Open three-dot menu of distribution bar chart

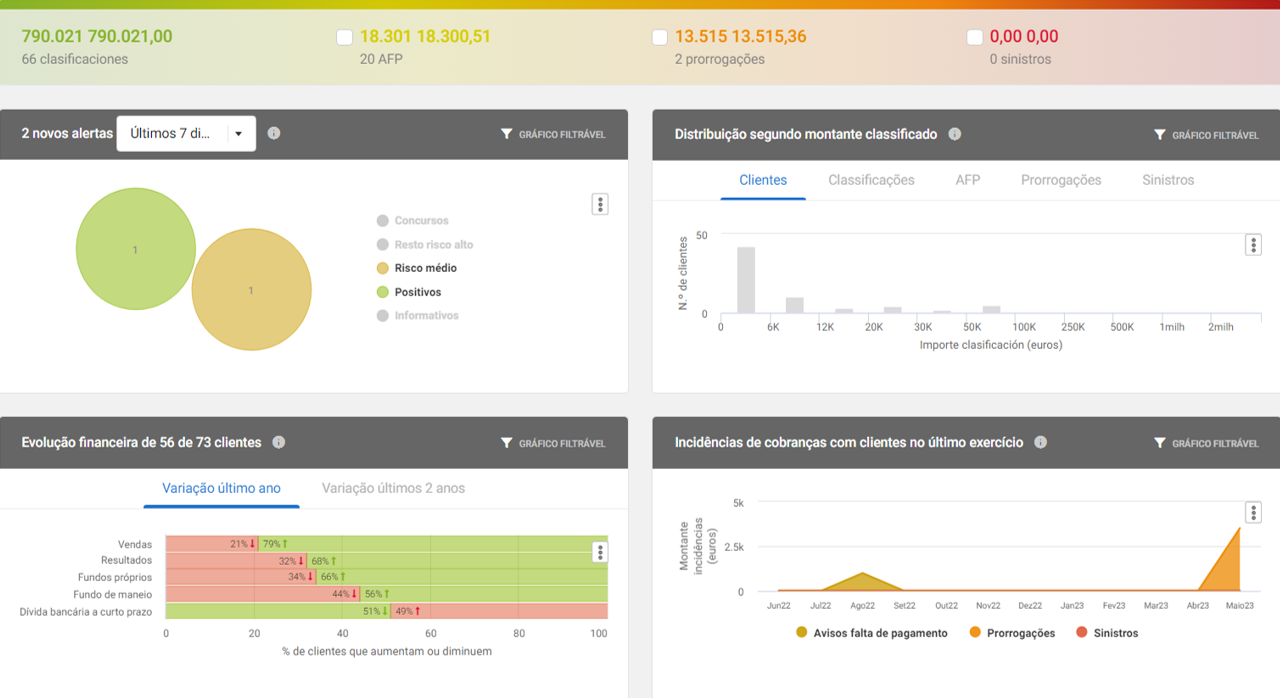[x=1253, y=245]
